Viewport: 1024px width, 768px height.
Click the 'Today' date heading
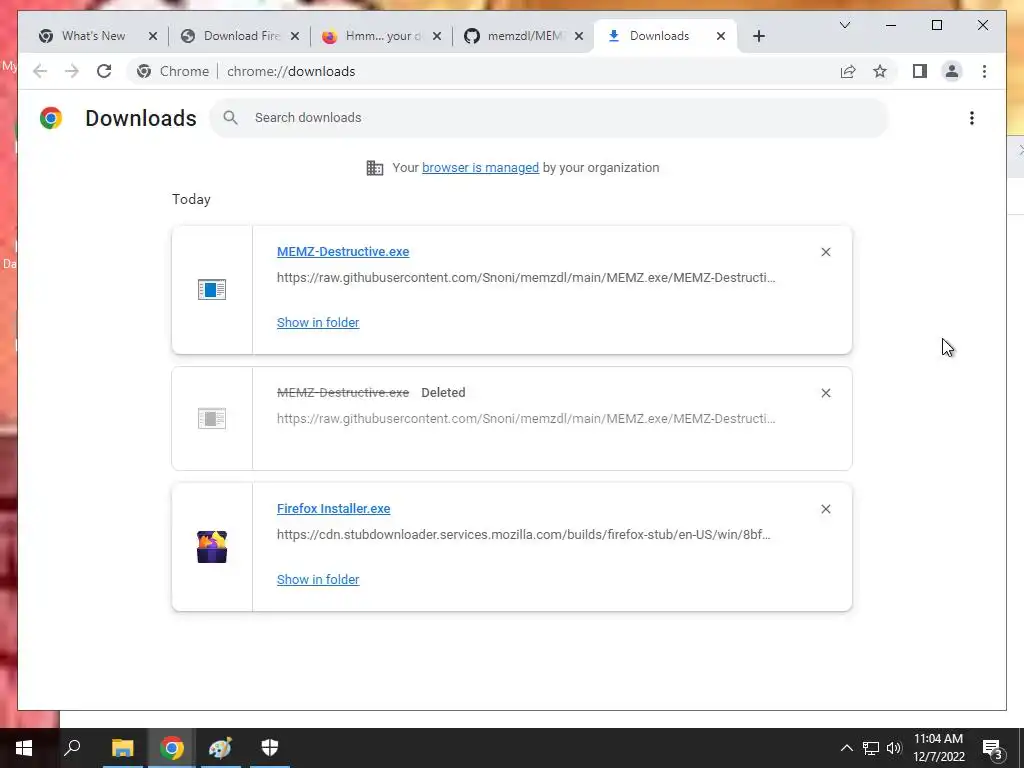191,199
